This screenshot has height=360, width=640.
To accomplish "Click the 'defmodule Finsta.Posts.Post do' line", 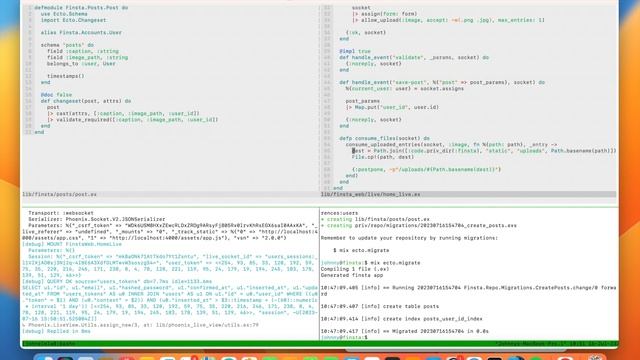I will (x=81, y=8).
